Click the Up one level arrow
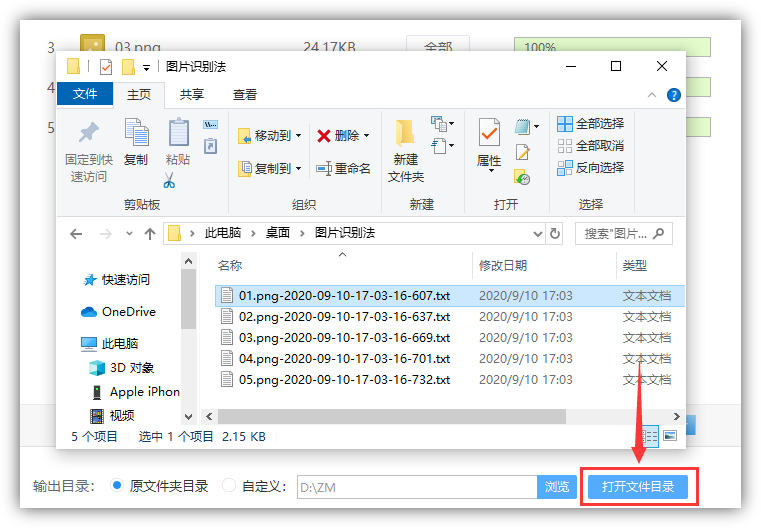The height and width of the screenshot is (528, 761). tap(149, 234)
